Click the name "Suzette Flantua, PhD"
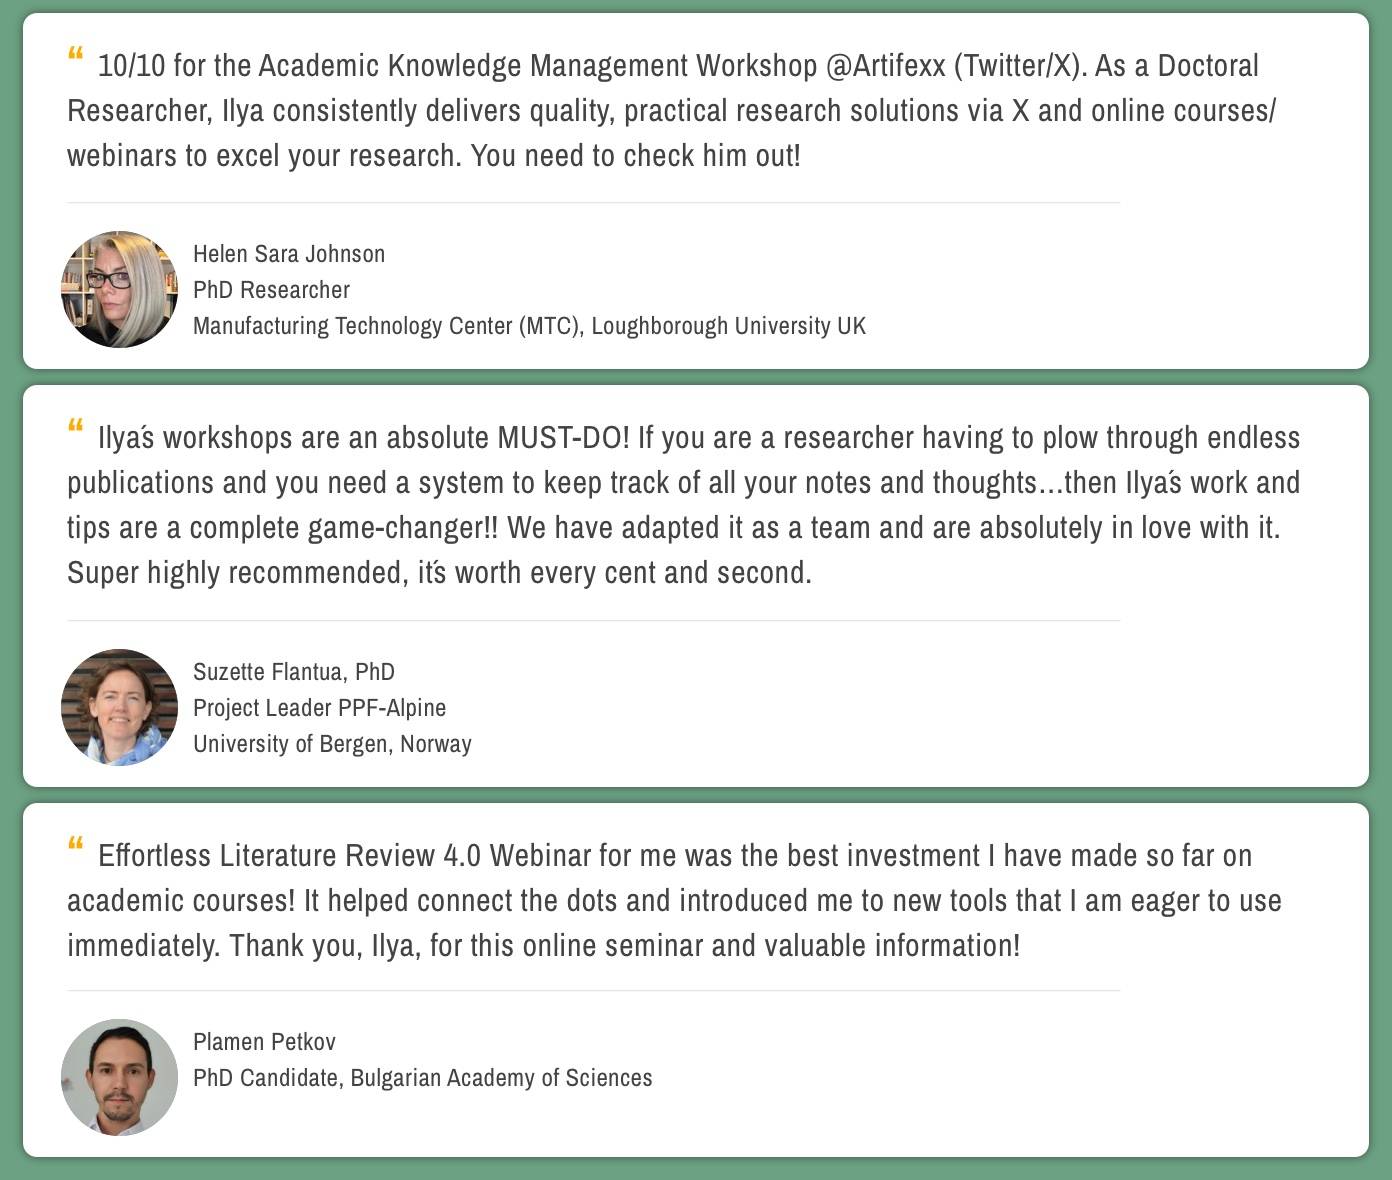The width and height of the screenshot is (1392, 1180). pos(294,672)
